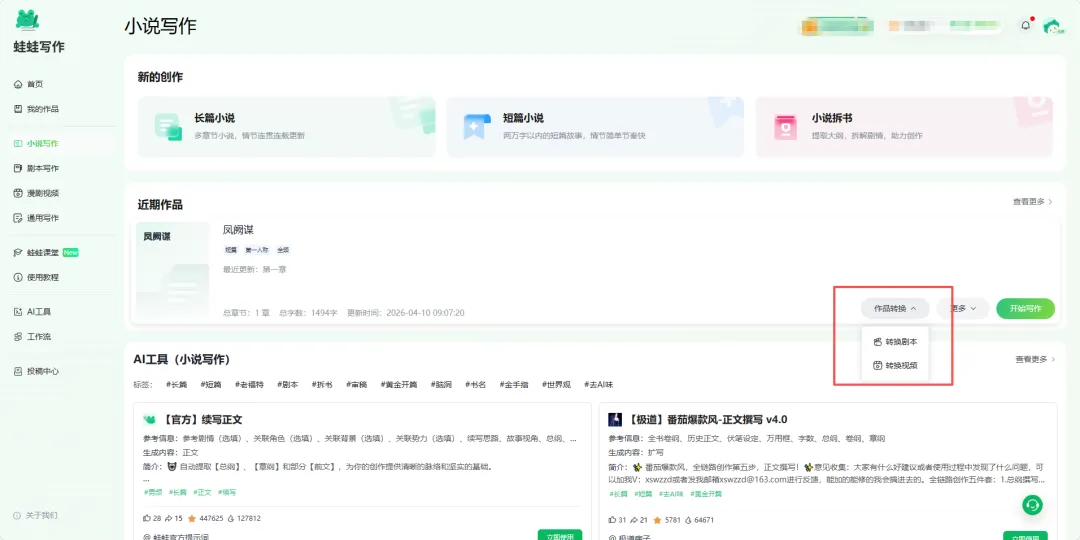Image resolution: width=1080 pixels, height=540 pixels.
Task: Filter by the #金手指 tag
Action: pos(514,384)
